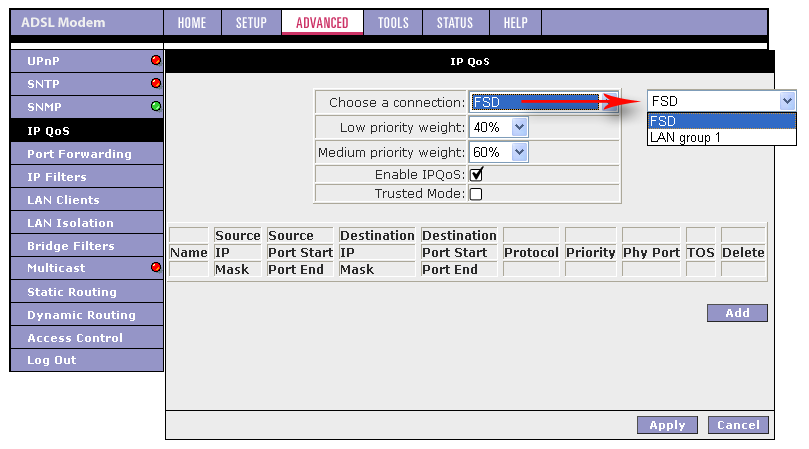This screenshot has height=449, width=809.
Task: Go to Port Forwarding page
Action: [87, 154]
